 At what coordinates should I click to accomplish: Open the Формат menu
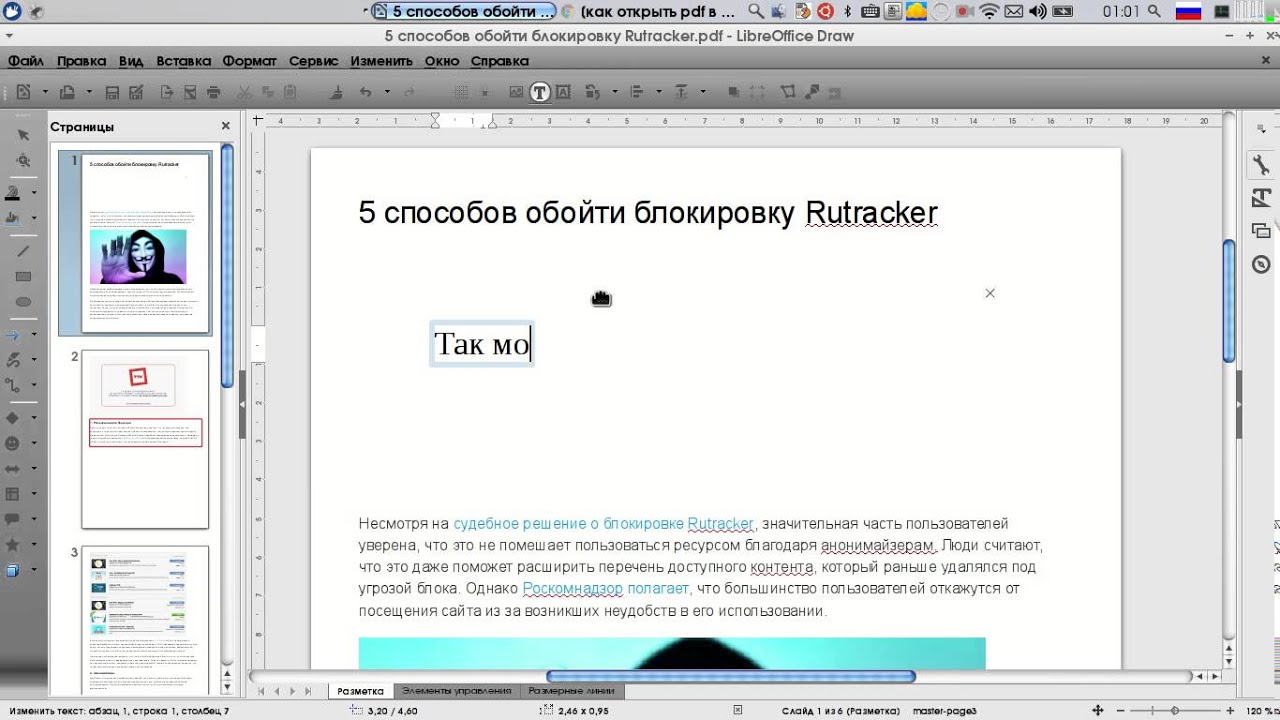(x=249, y=61)
